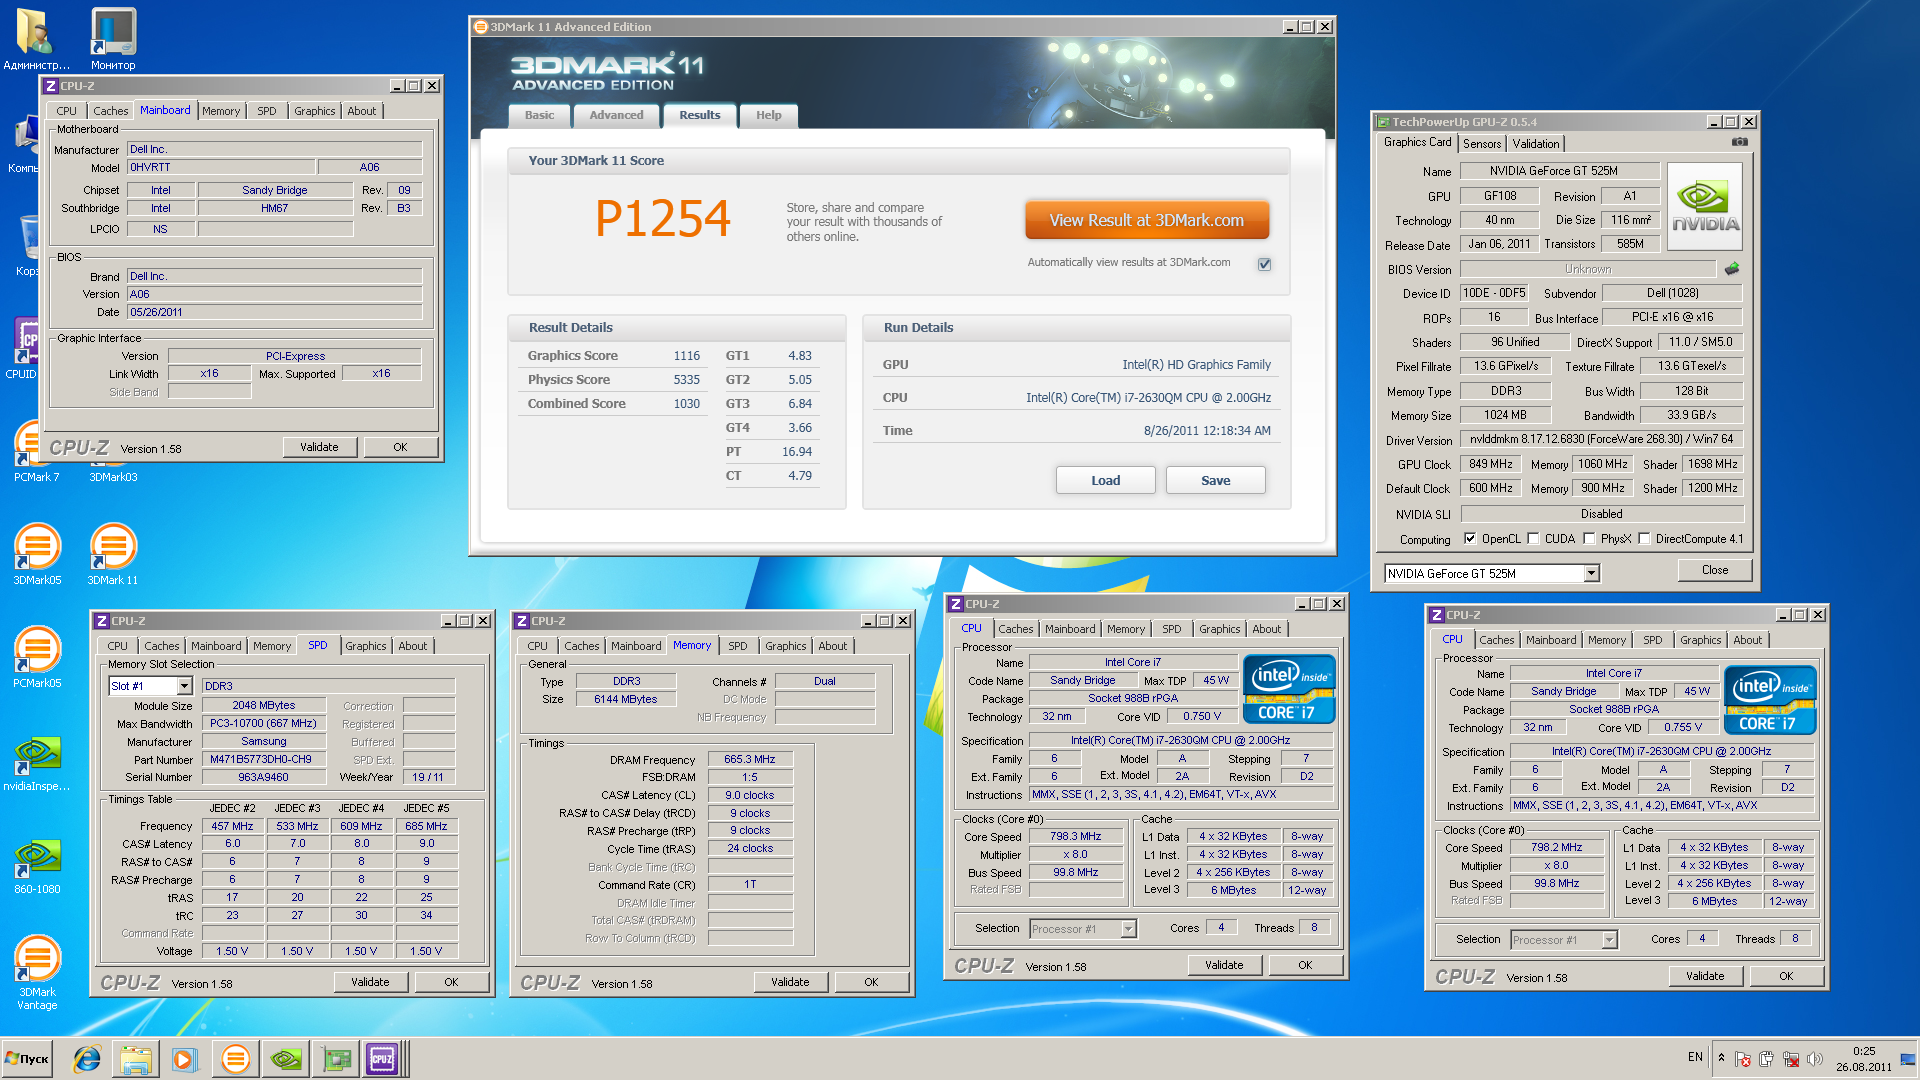
Task: Toggle the OpenCL checkbox in GPU-Z
Action: click(x=1470, y=538)
